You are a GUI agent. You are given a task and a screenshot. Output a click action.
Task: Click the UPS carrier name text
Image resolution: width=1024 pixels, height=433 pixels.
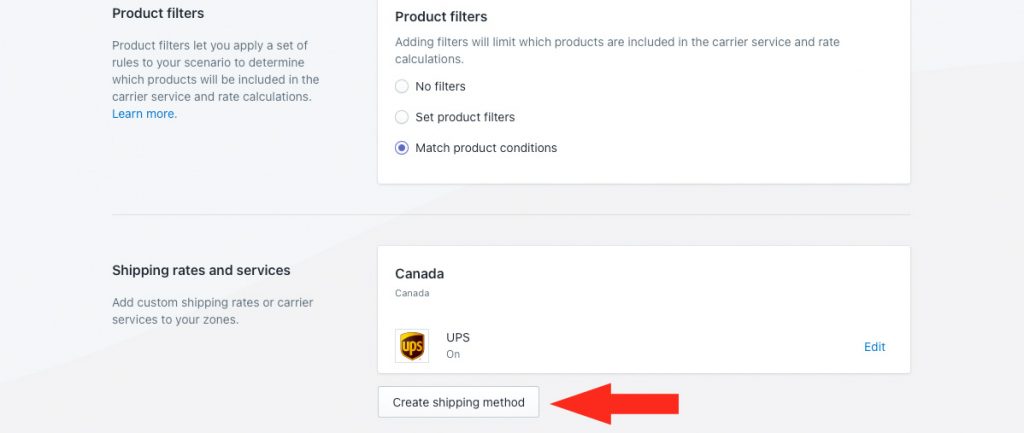coord(458,338)
